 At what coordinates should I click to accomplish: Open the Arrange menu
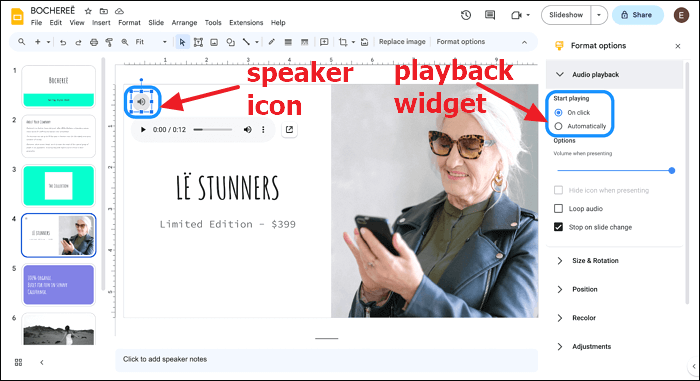click(x=184, y=22)
